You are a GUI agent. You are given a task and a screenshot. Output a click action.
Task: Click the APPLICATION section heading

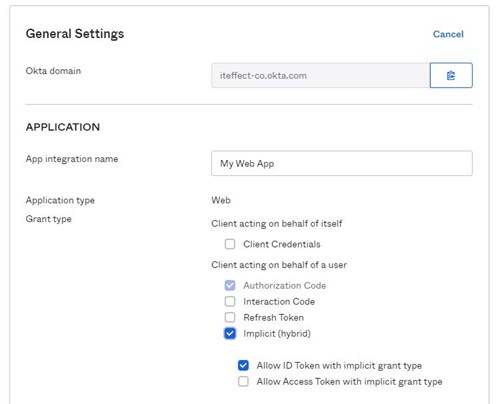click(63, 127)
